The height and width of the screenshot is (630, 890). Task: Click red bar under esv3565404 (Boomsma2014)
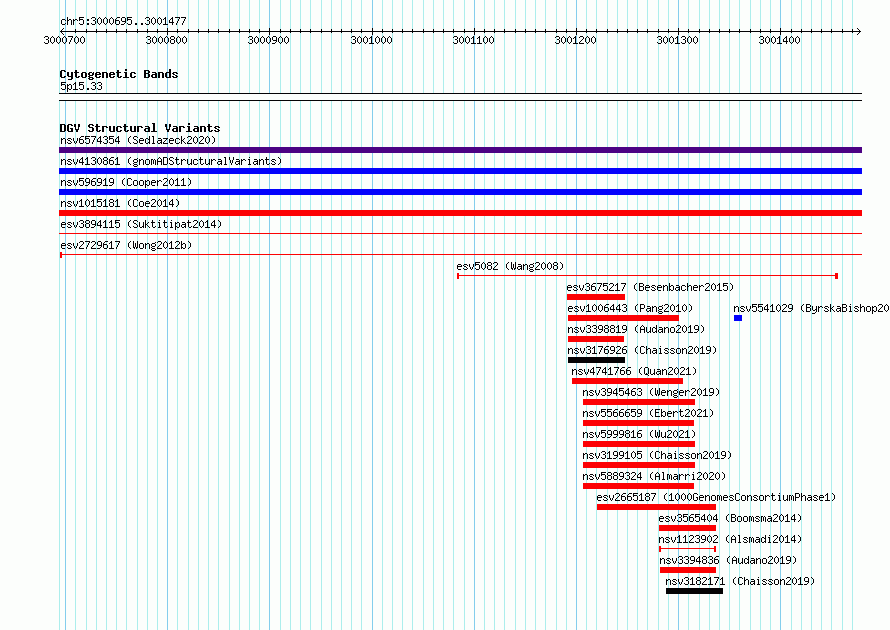[687, 528]
